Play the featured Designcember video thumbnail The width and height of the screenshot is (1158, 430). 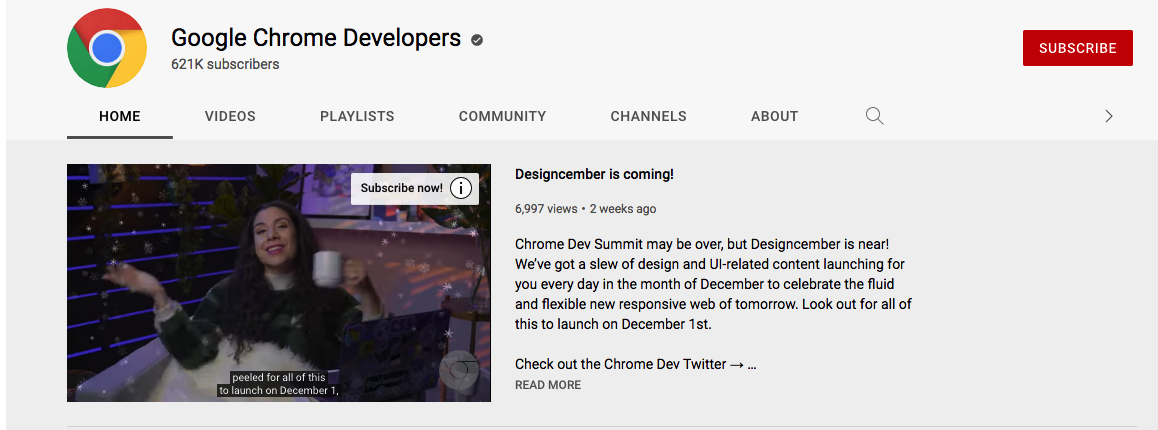(x=279, y=283)
